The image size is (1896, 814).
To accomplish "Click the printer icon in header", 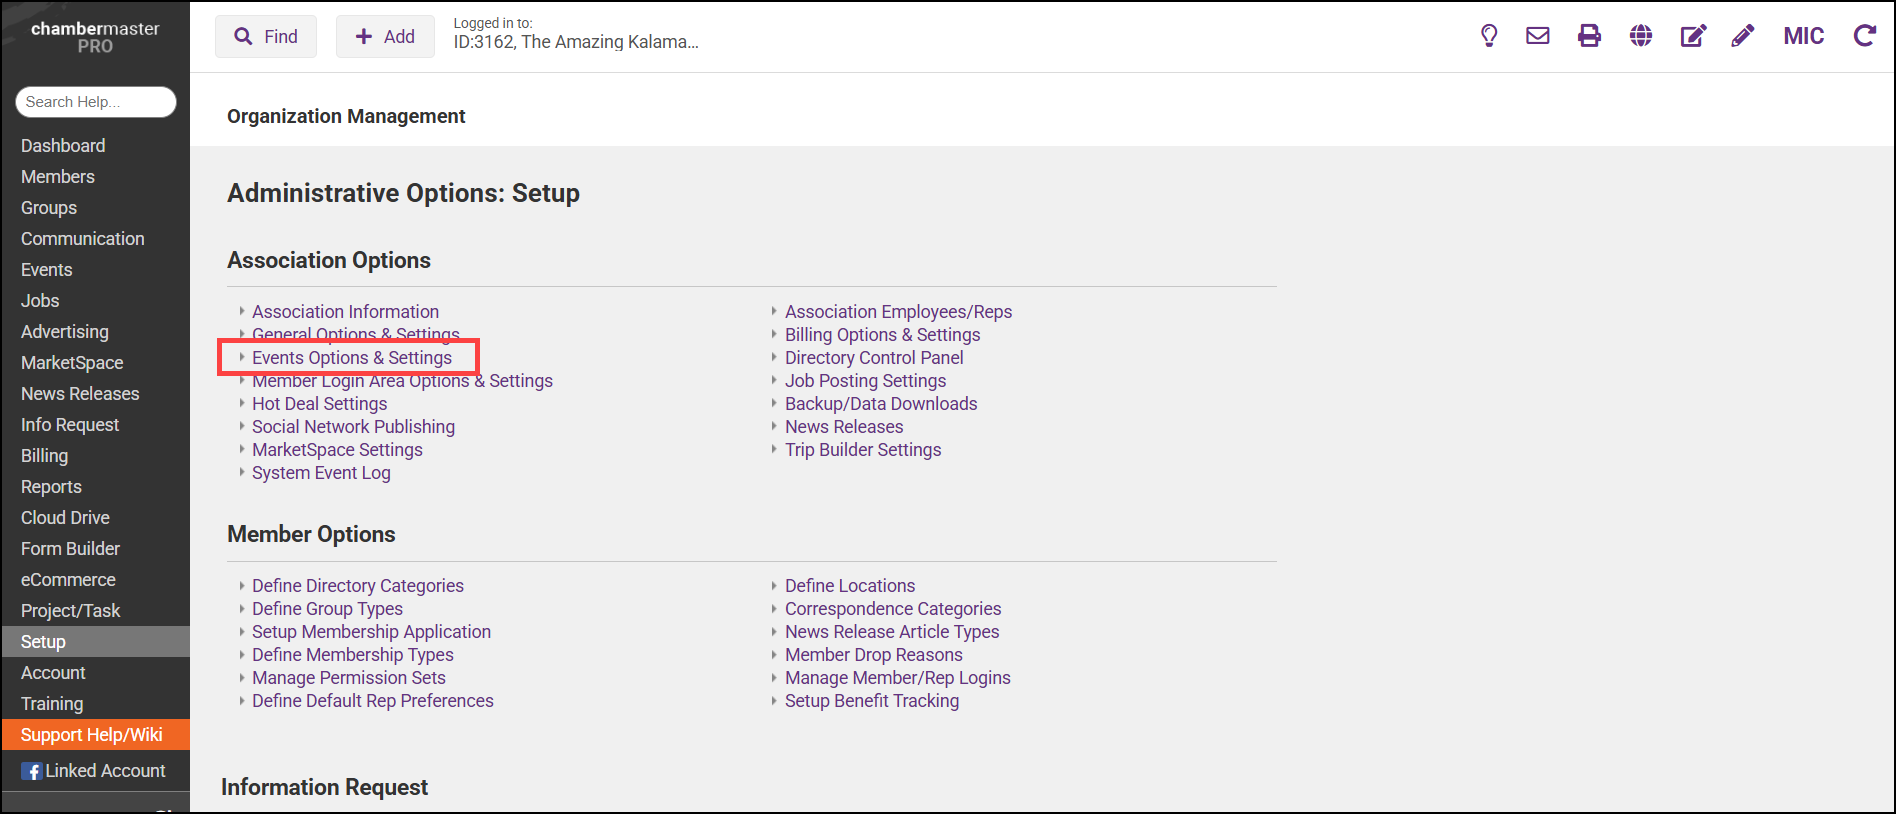I will (x=1589, y=36).
